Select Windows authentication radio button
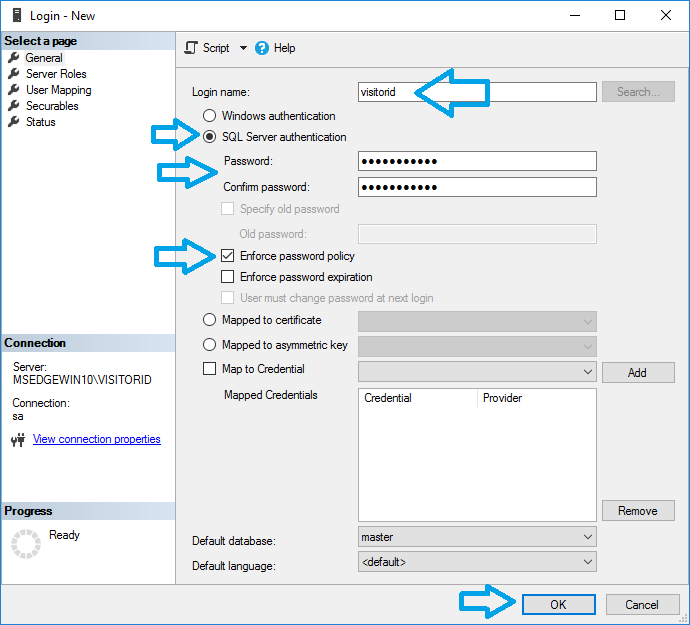Viewport: 690px width, 625px height. click(x=210, y=116)
